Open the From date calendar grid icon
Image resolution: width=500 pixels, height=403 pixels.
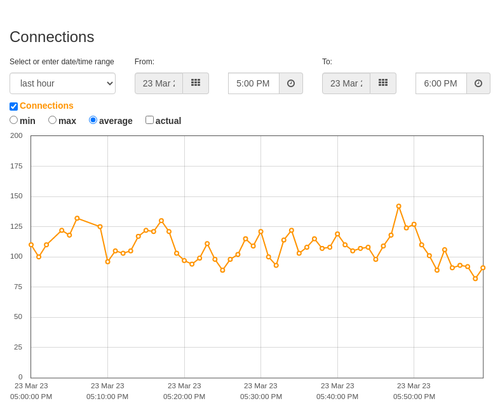pyautogui.click(x=196, y=83)
